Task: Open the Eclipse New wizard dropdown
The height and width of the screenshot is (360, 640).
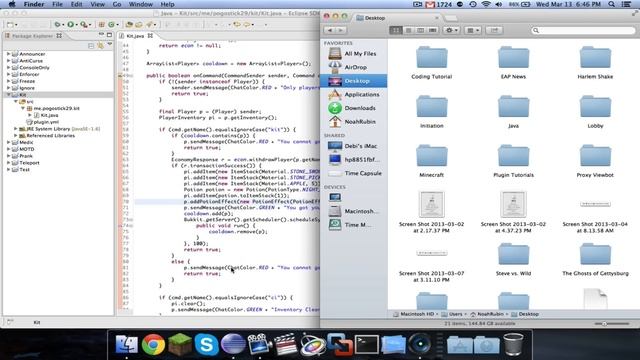Action: pyautogui.click(x=16, y=25)
